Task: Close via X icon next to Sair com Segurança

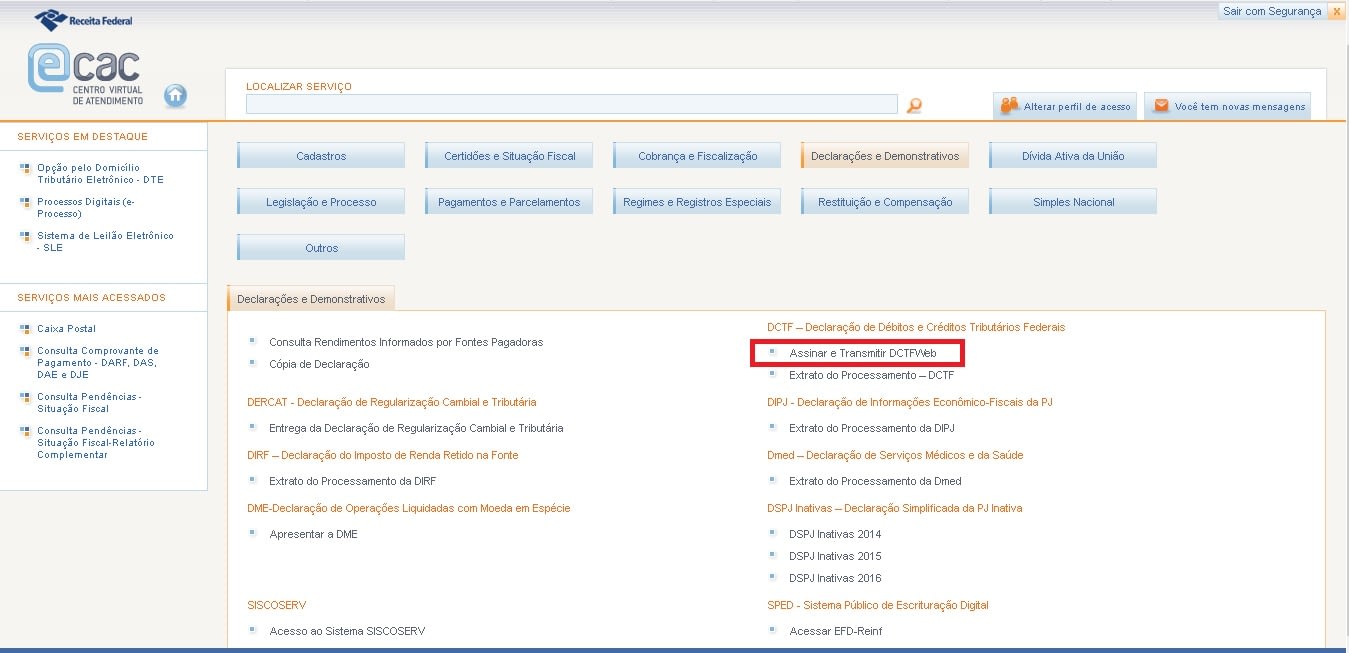Action: point(1336,11)
